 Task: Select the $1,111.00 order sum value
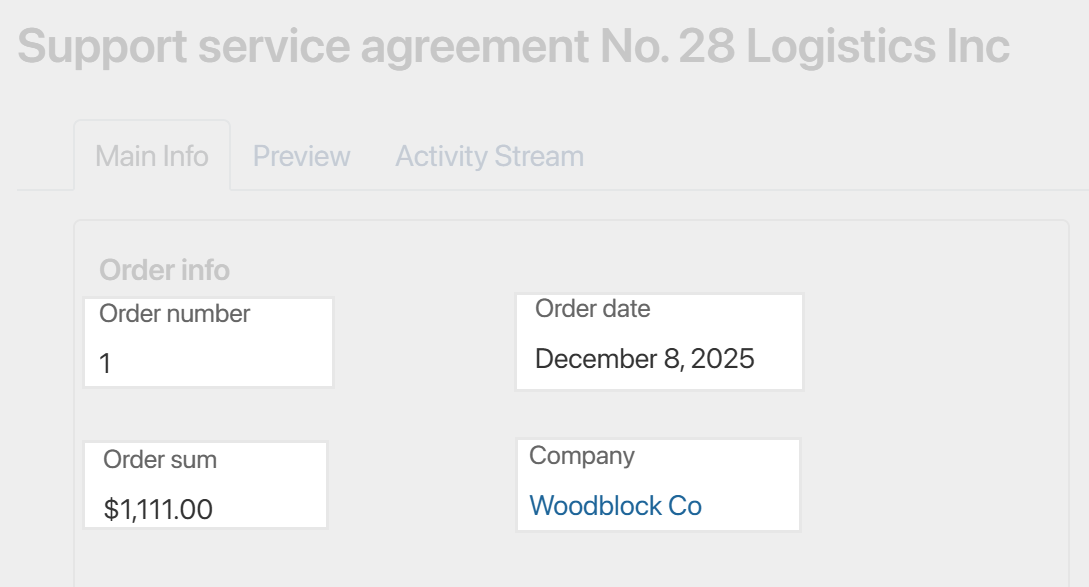(158, 510)
